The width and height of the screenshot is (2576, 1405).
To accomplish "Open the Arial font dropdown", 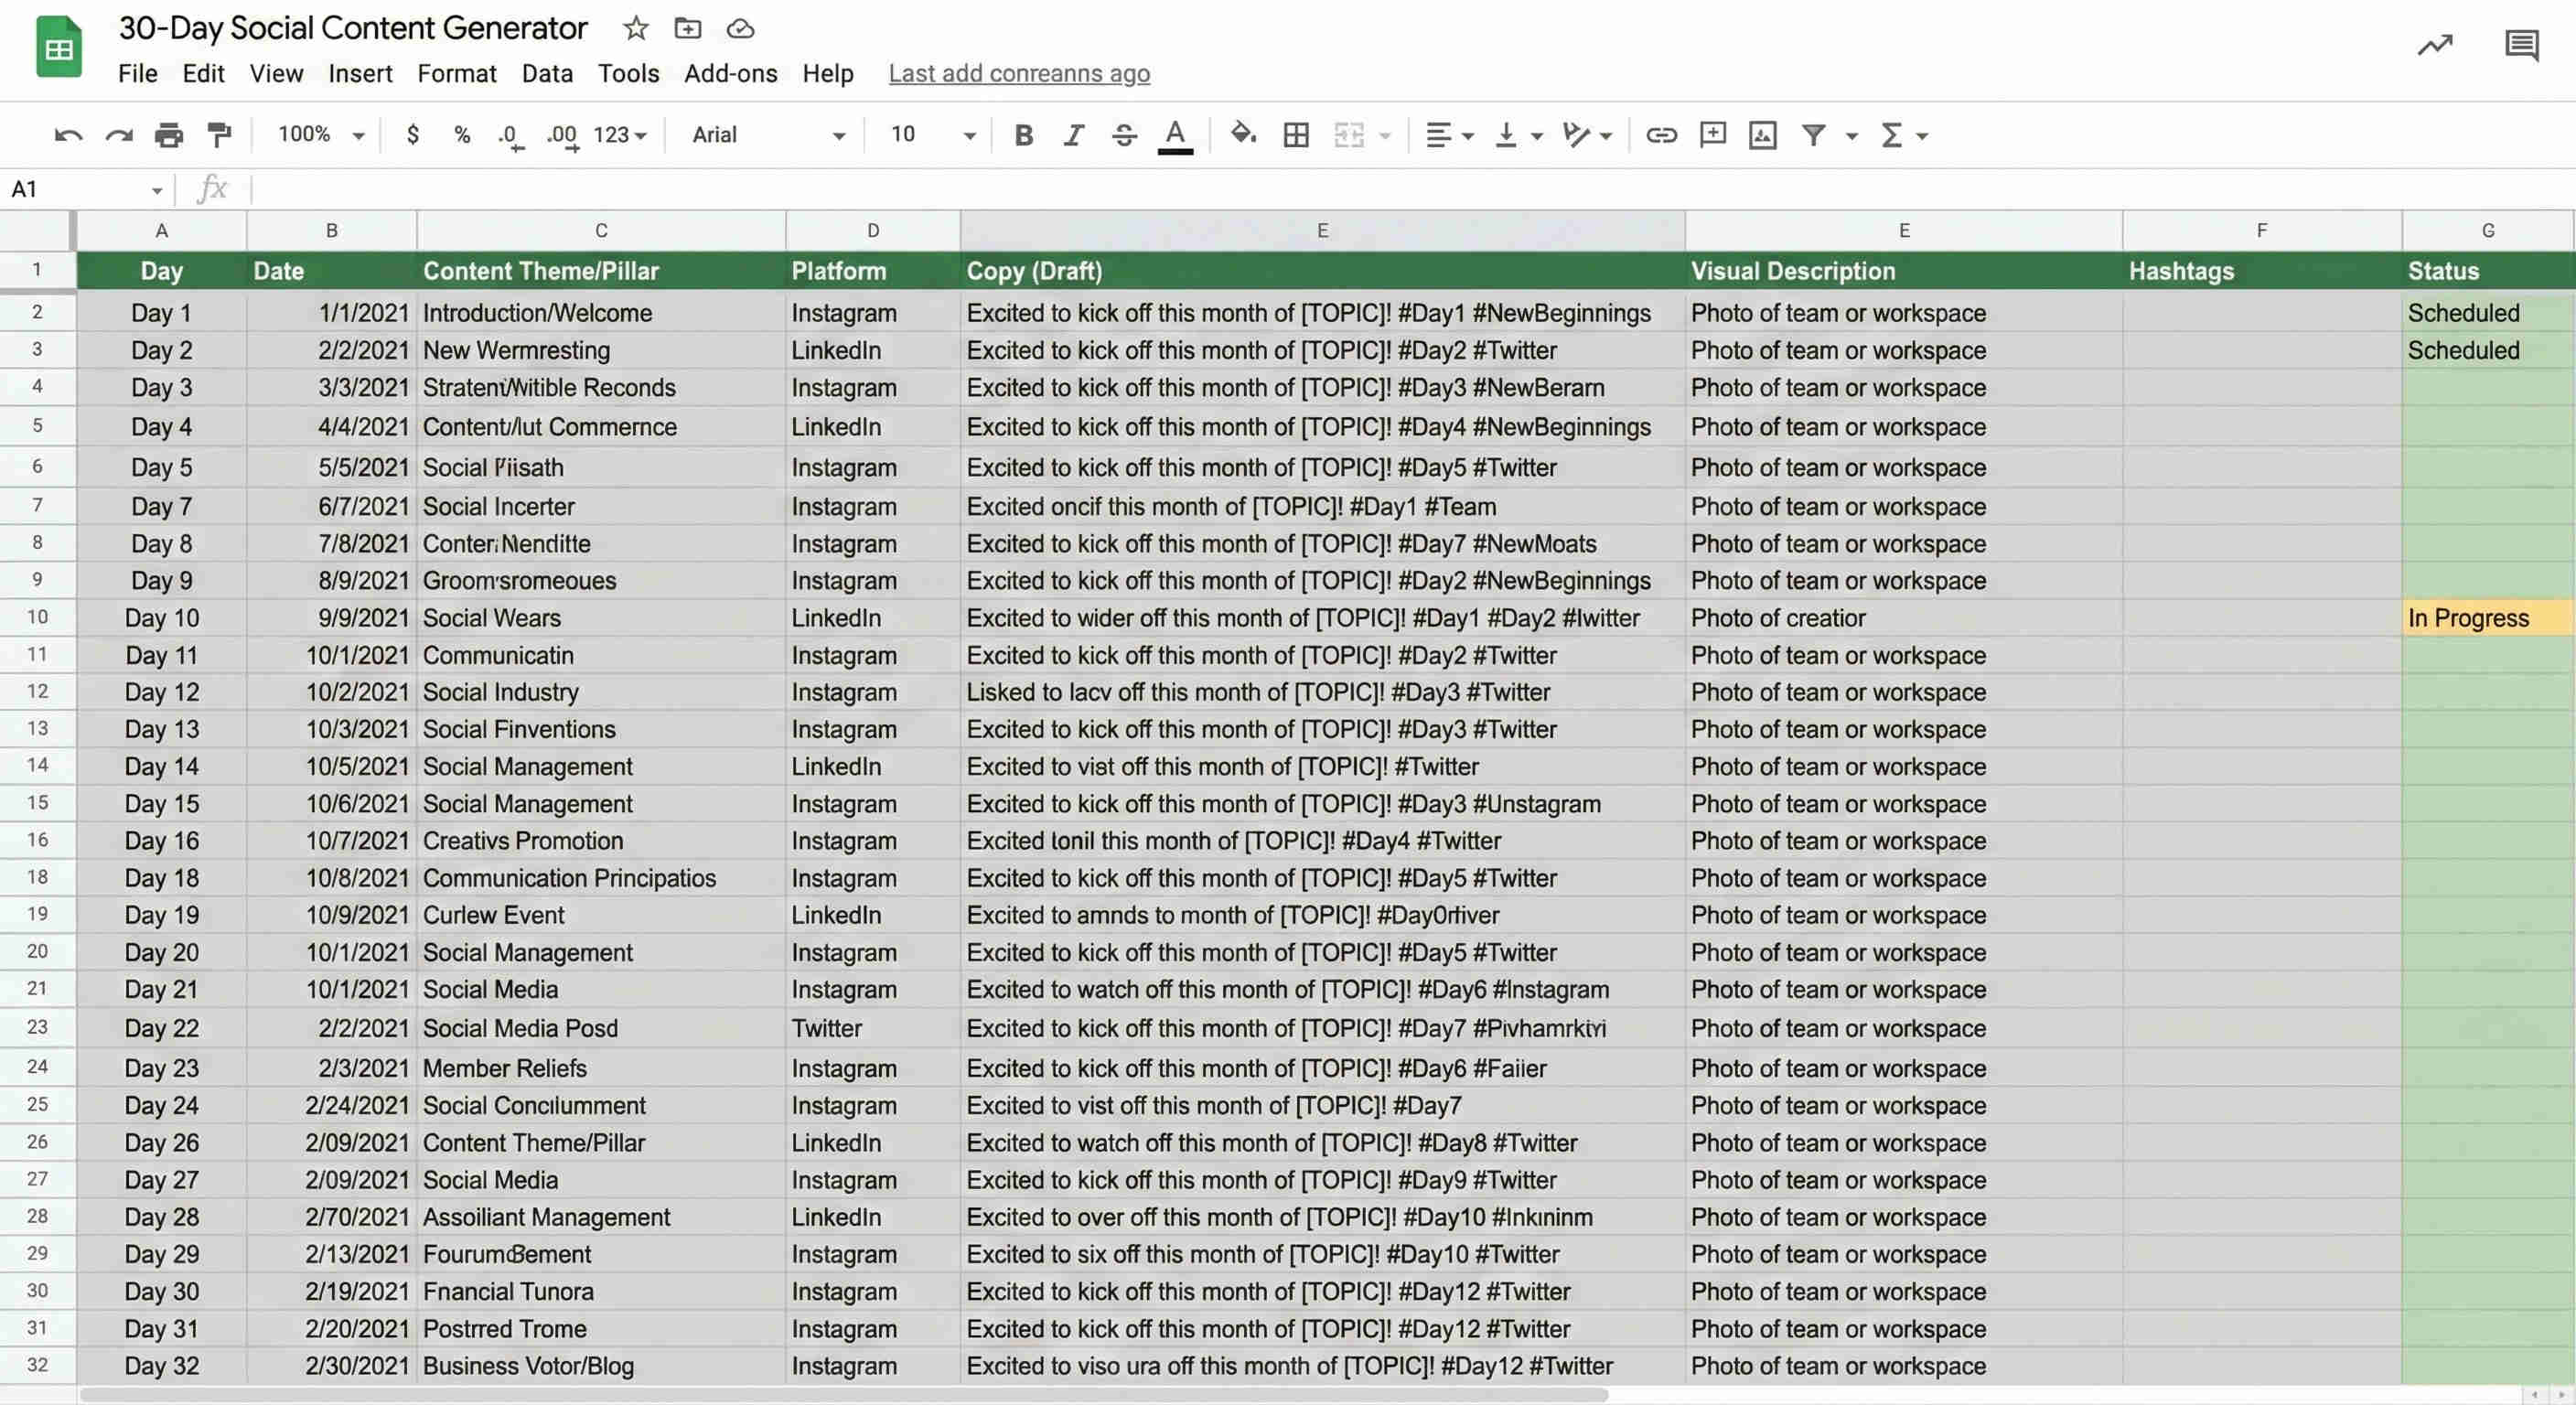I will [x=768, y=135].
